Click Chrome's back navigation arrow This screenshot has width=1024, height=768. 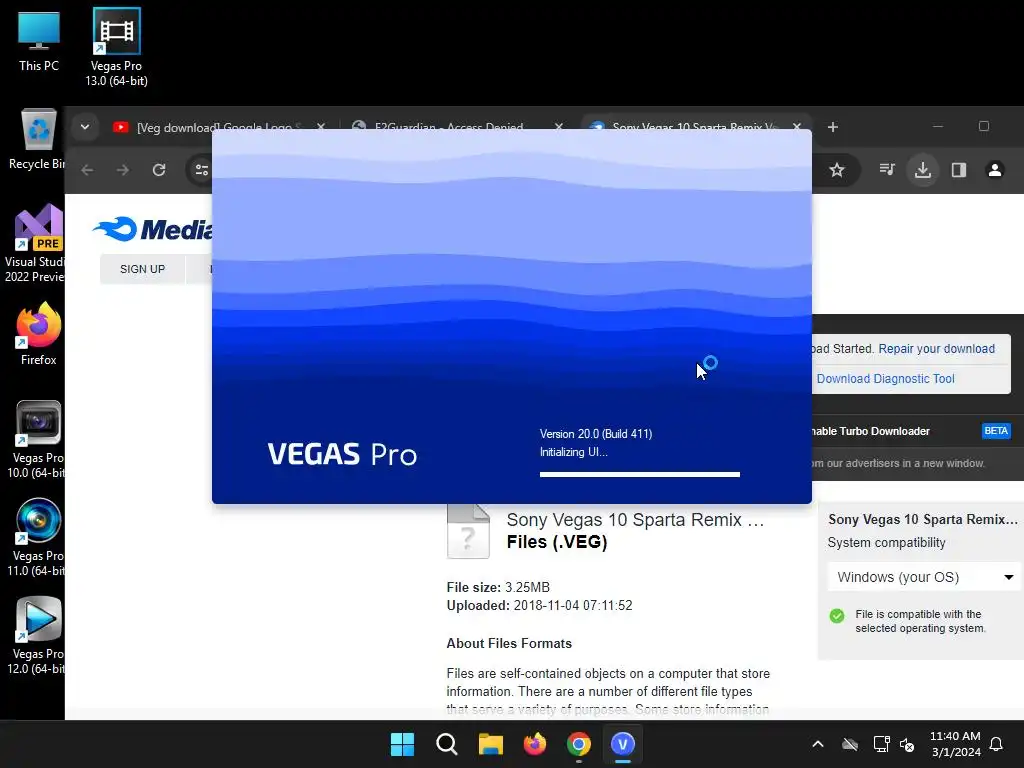point(87,170)
